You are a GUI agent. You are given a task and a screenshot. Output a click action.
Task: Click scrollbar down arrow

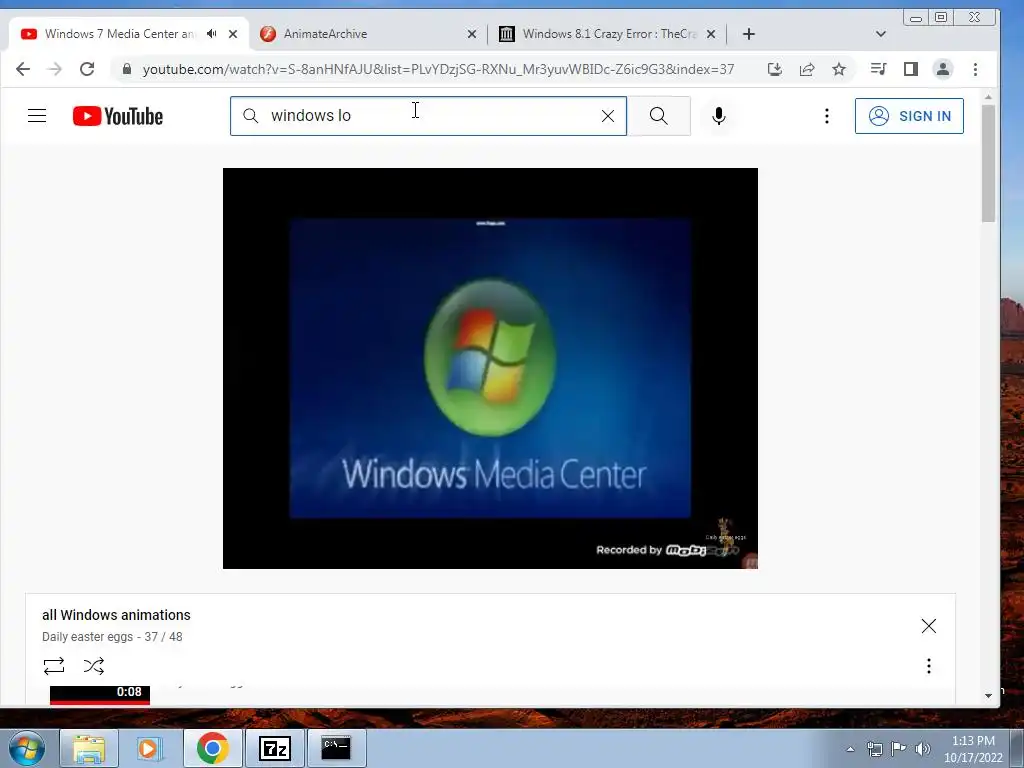tap(988, 696)
